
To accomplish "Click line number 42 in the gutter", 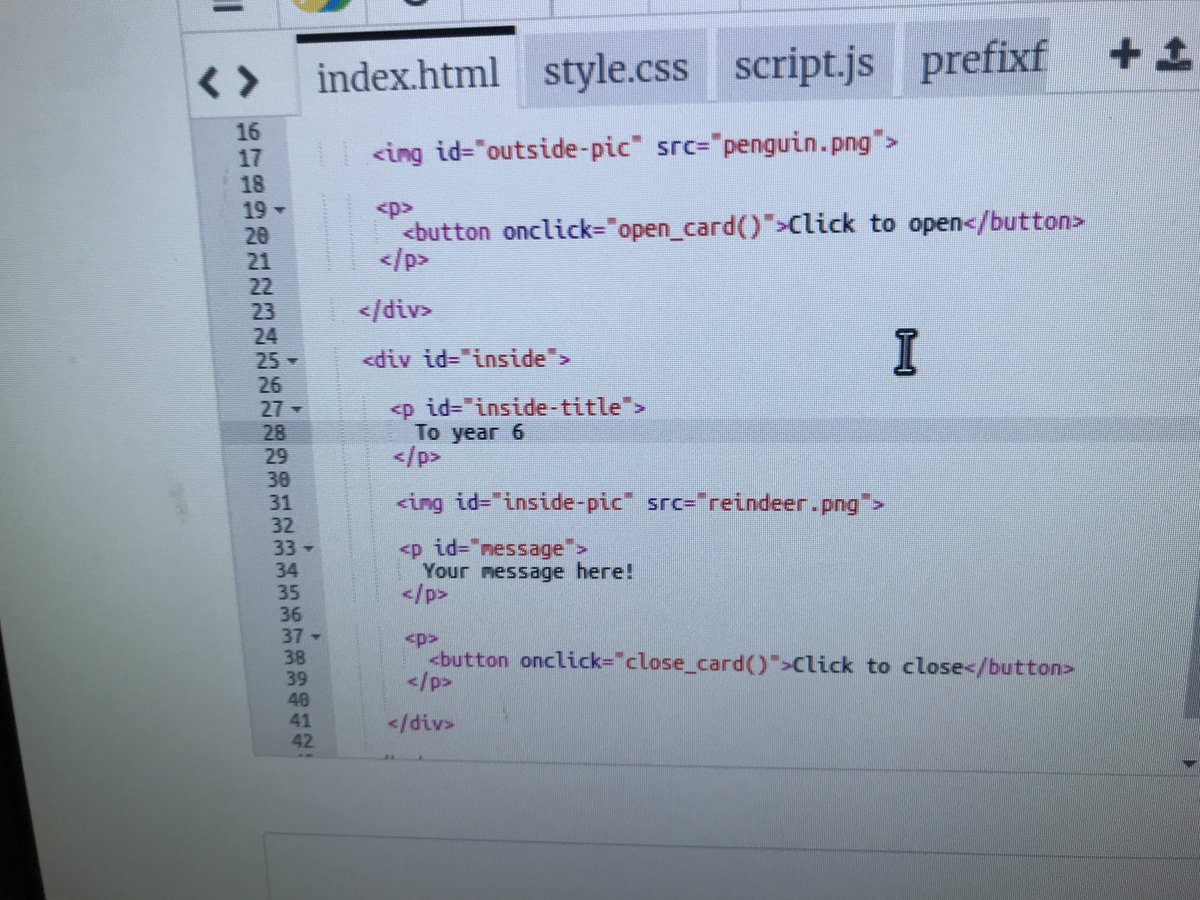I will pyautogui.click(x=301, y=742).
